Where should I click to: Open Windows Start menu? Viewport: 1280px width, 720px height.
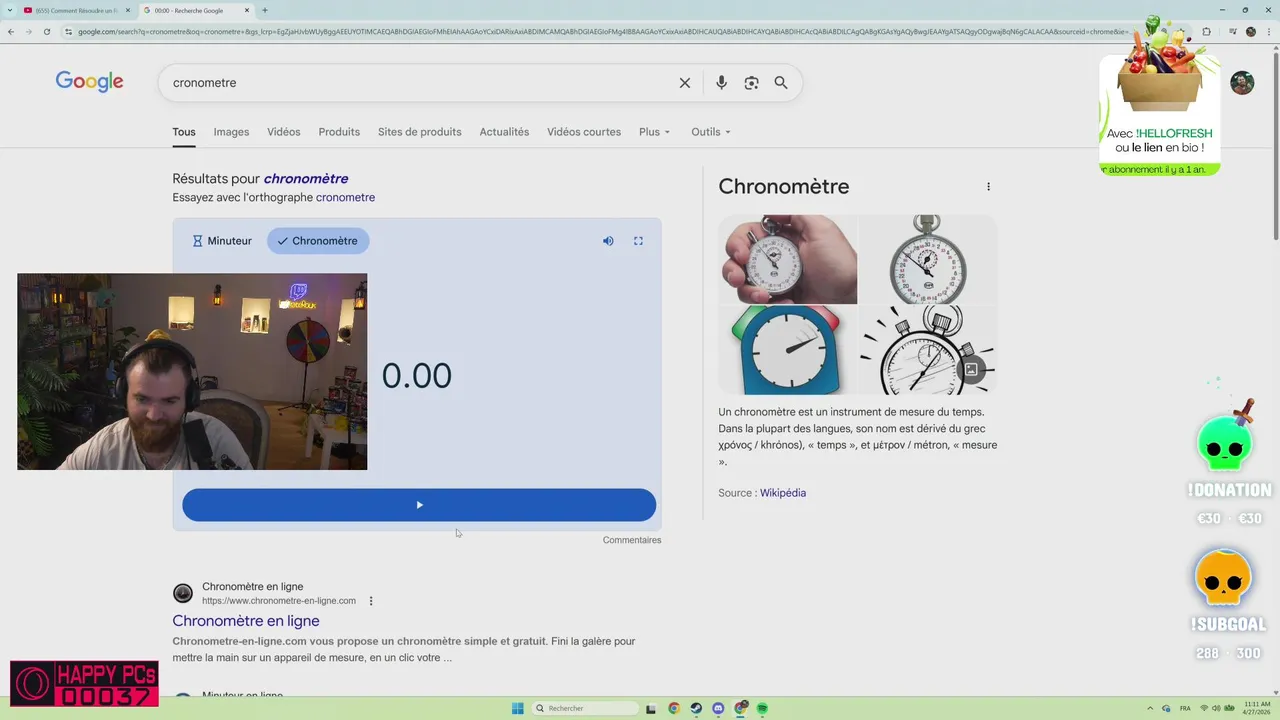point(518,708)
